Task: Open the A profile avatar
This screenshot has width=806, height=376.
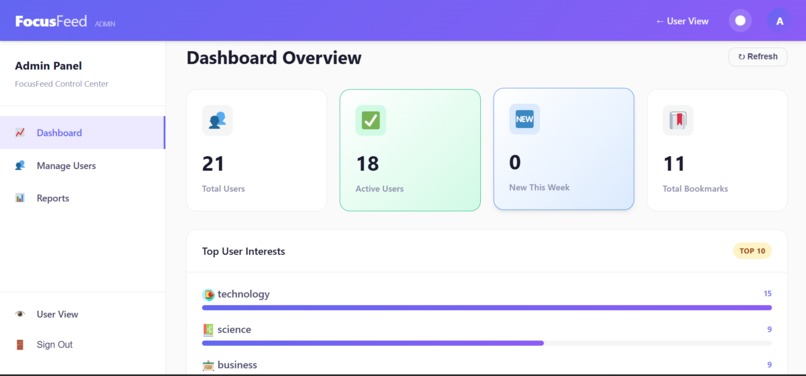Action: coord(779,21)
